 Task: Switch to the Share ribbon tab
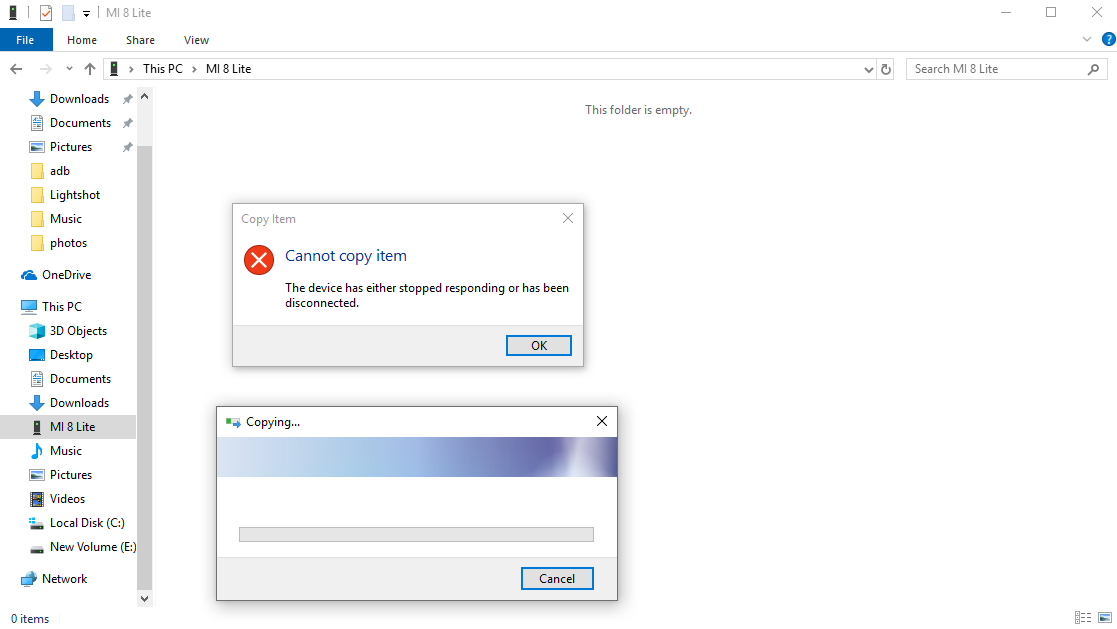tap(140, 40)
